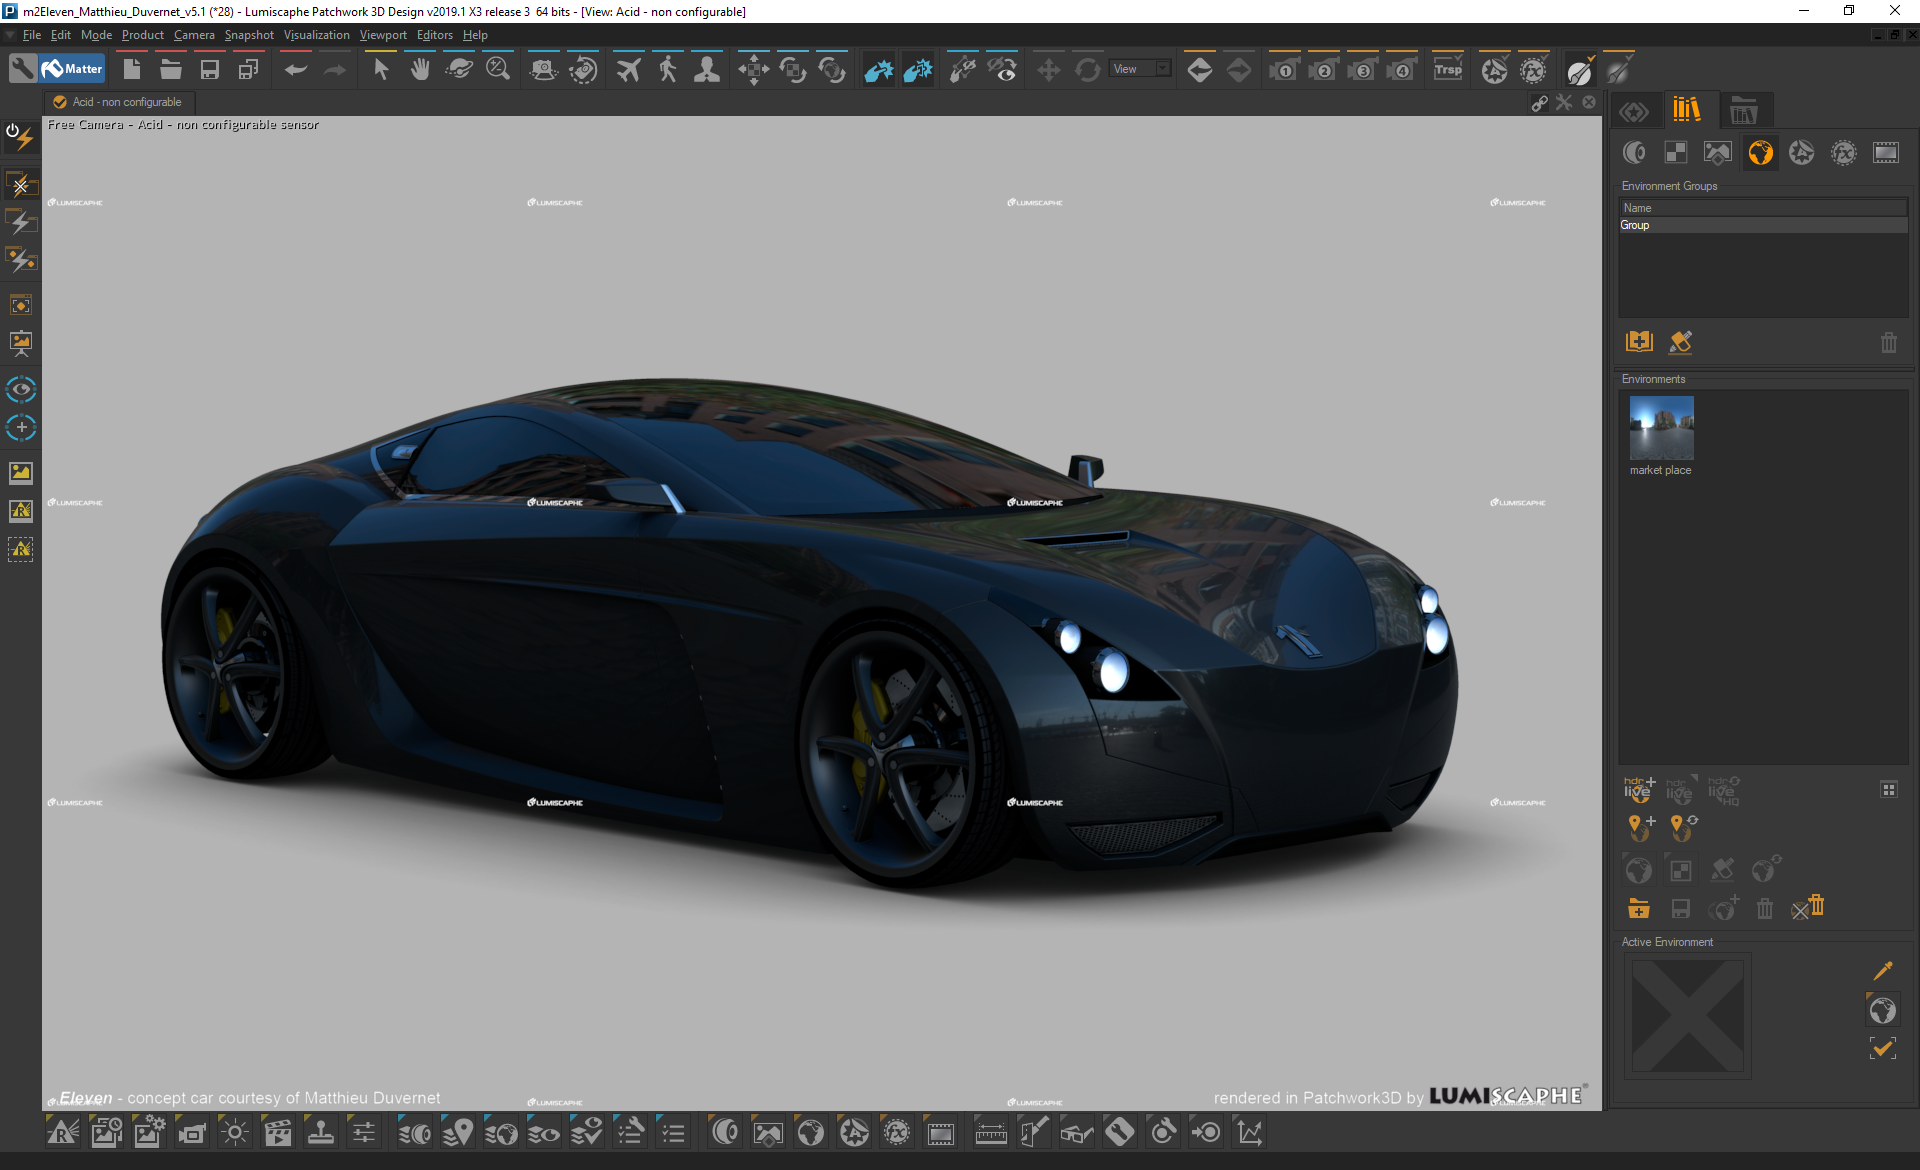Open the overlays film-strip library category
Image resolution: width=1920 pixels, height=1170 pixels.
click(x=1886, y=153)
